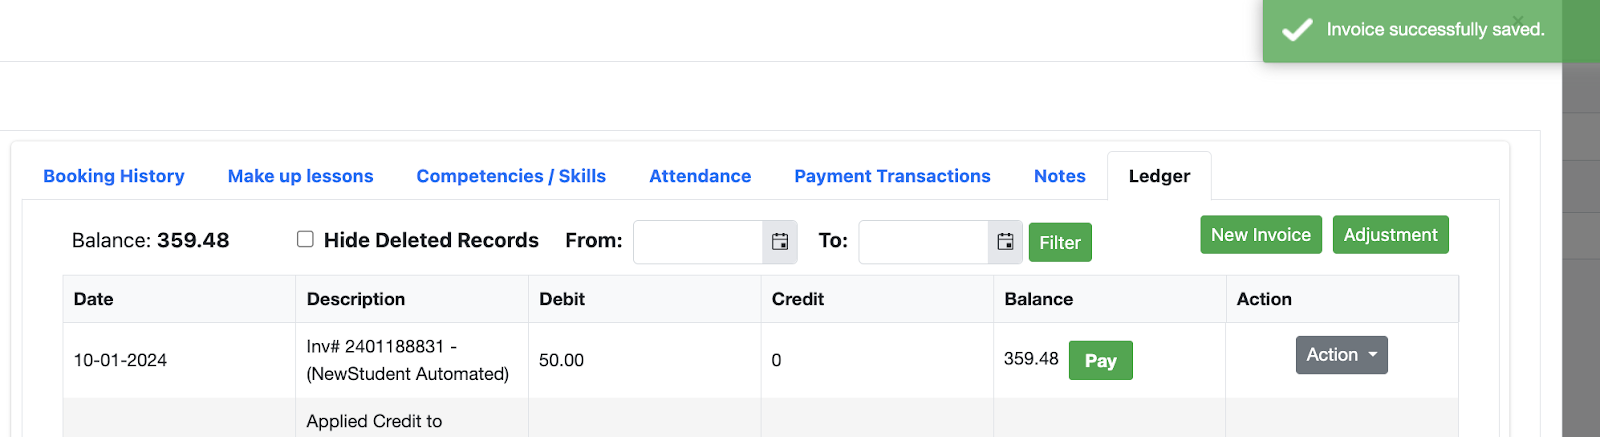Viewport: 1600px width, 437px height.
Task: Open the To date calendar picker icon
Action: 1005,242
